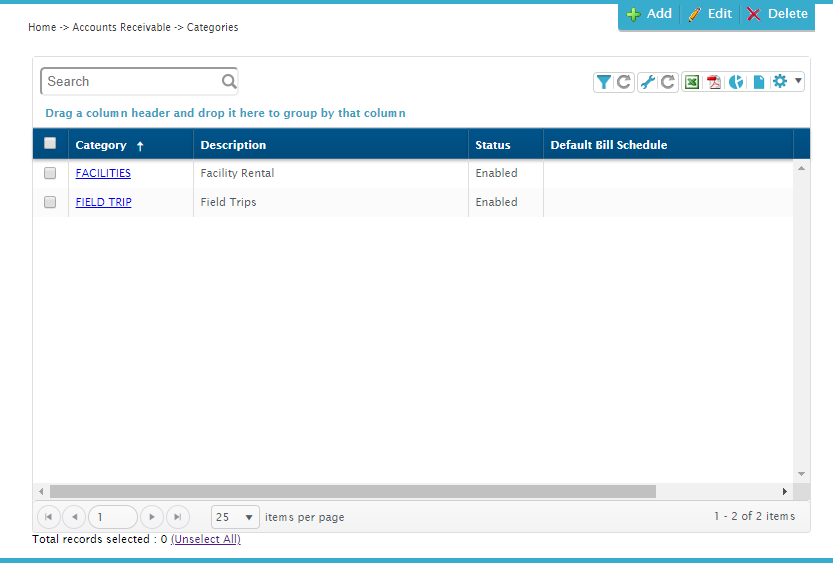Check the FIELD TRIP row checkbox
Image resolution: width=833 pixels, height=563 pixels.
pos(50,202)
